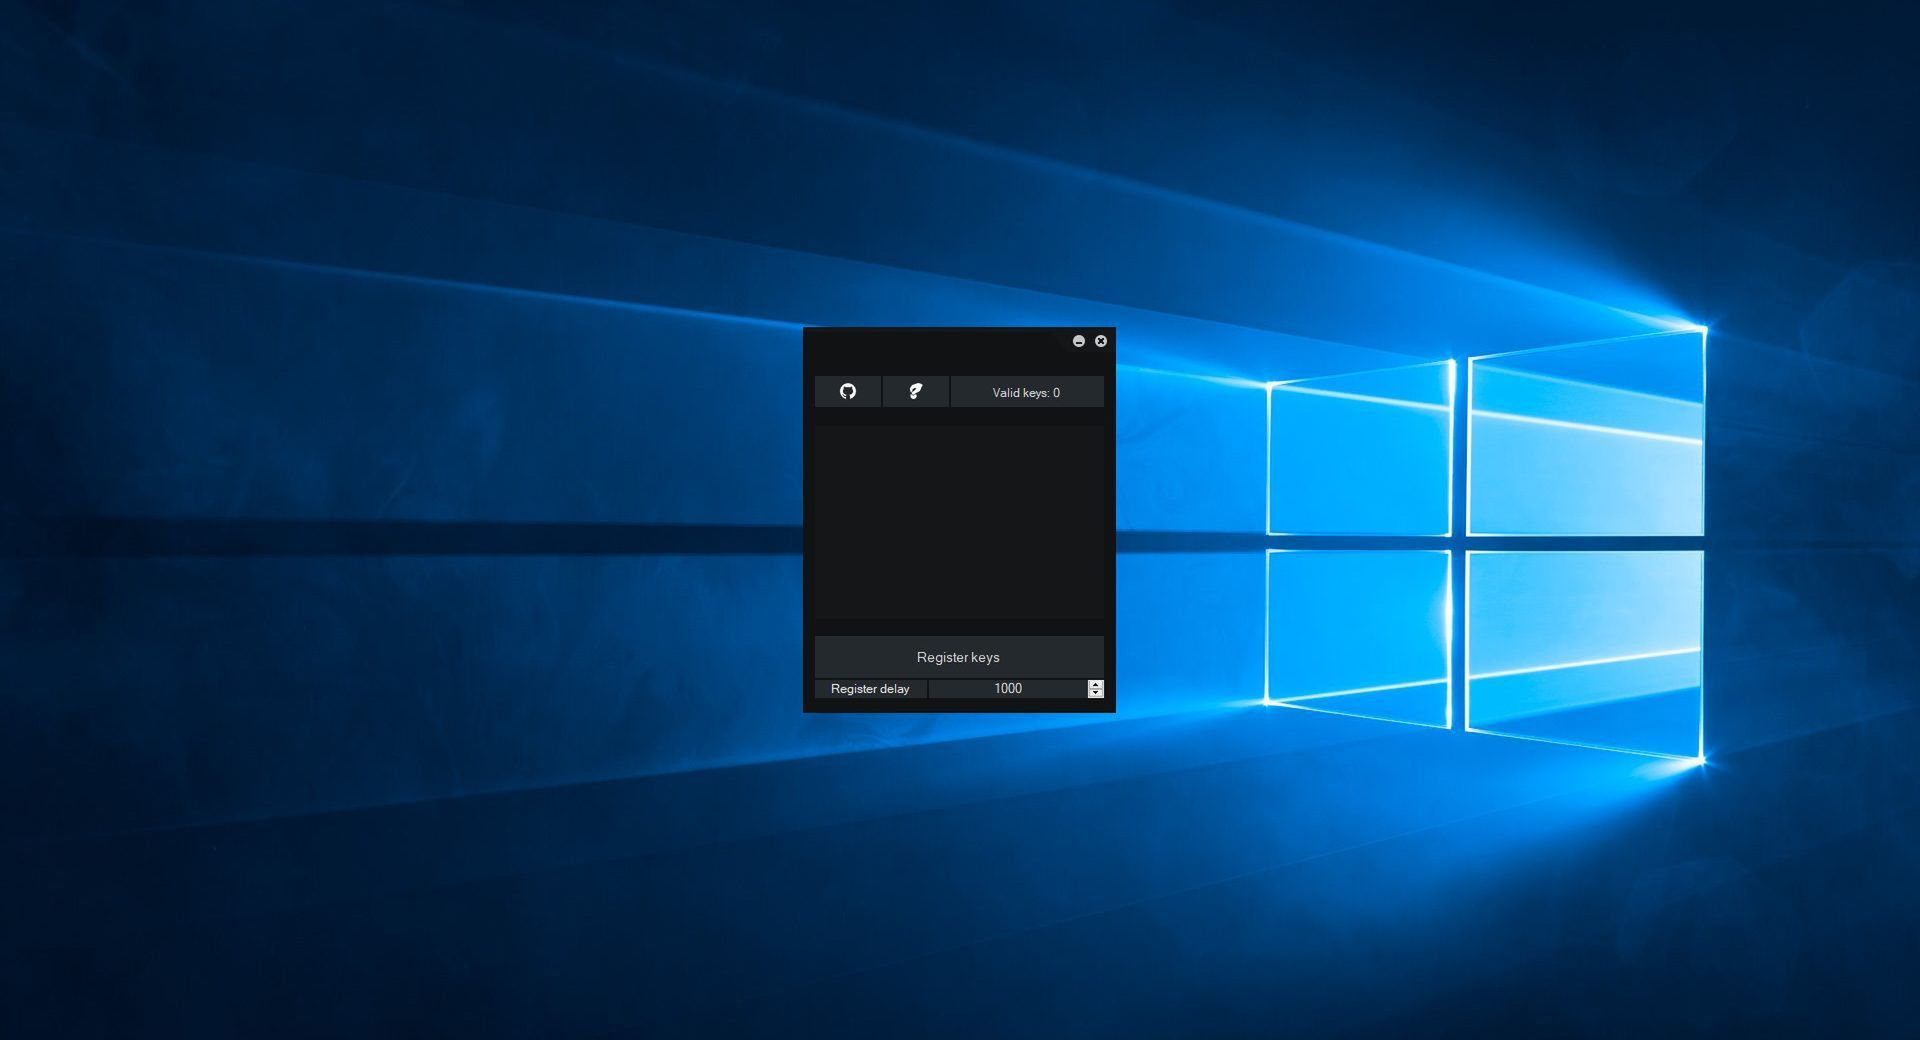Open the Register delay value control

1008,689
